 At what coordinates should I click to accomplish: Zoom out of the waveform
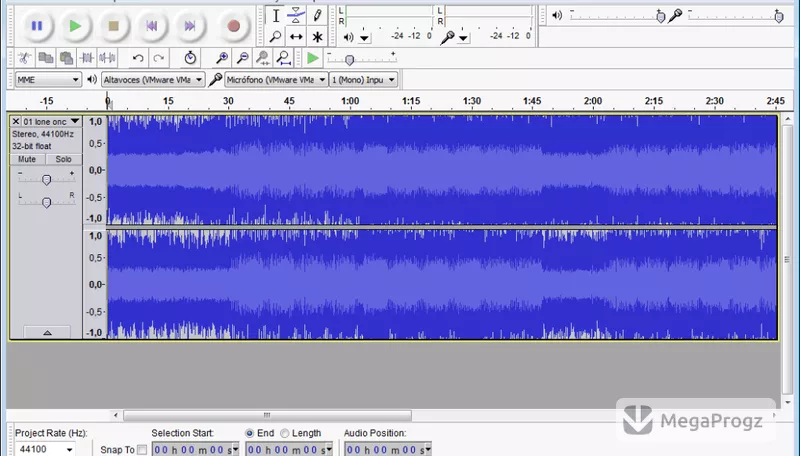[243, 58]
